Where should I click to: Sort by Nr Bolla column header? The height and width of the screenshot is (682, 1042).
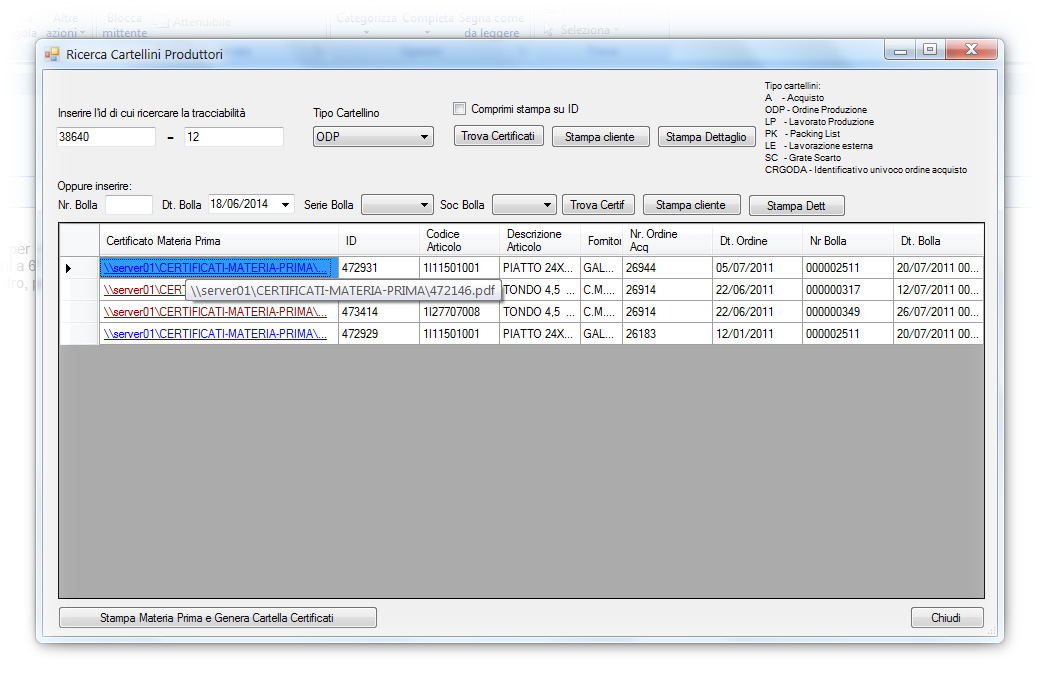[848, 241]
